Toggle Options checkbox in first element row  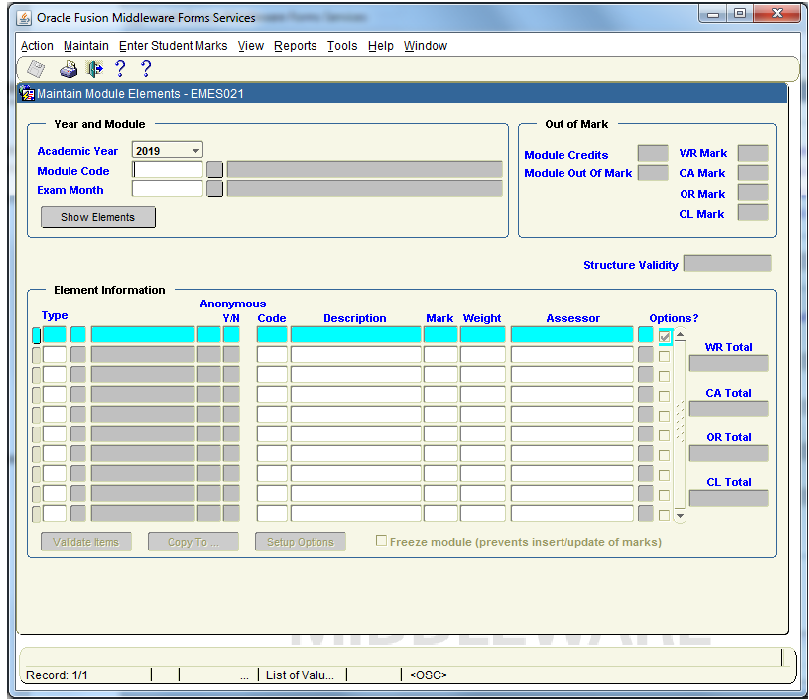665,337
